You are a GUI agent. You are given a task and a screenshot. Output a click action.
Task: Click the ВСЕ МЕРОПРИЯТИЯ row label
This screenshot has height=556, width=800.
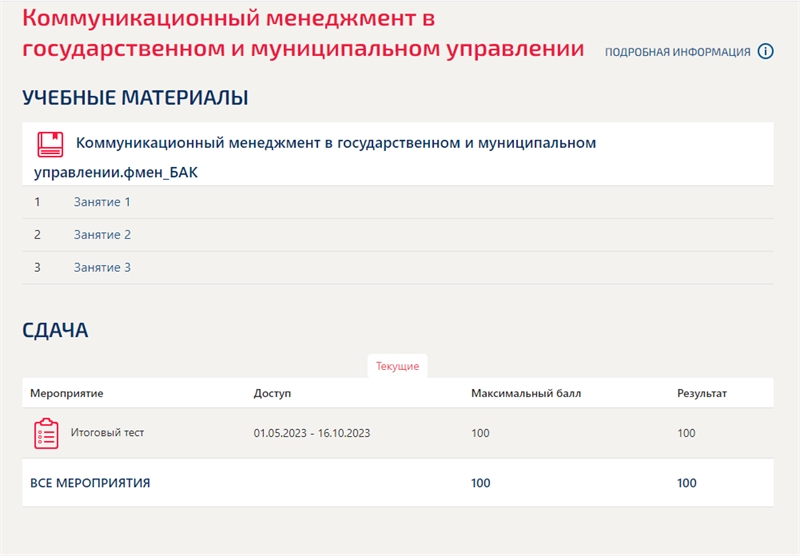90,483
